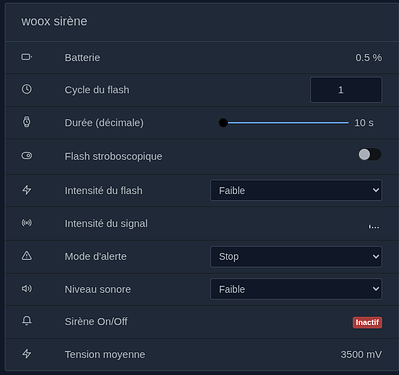Open the Mode d'alerte dropdown showing Stop

coord(296,256)
